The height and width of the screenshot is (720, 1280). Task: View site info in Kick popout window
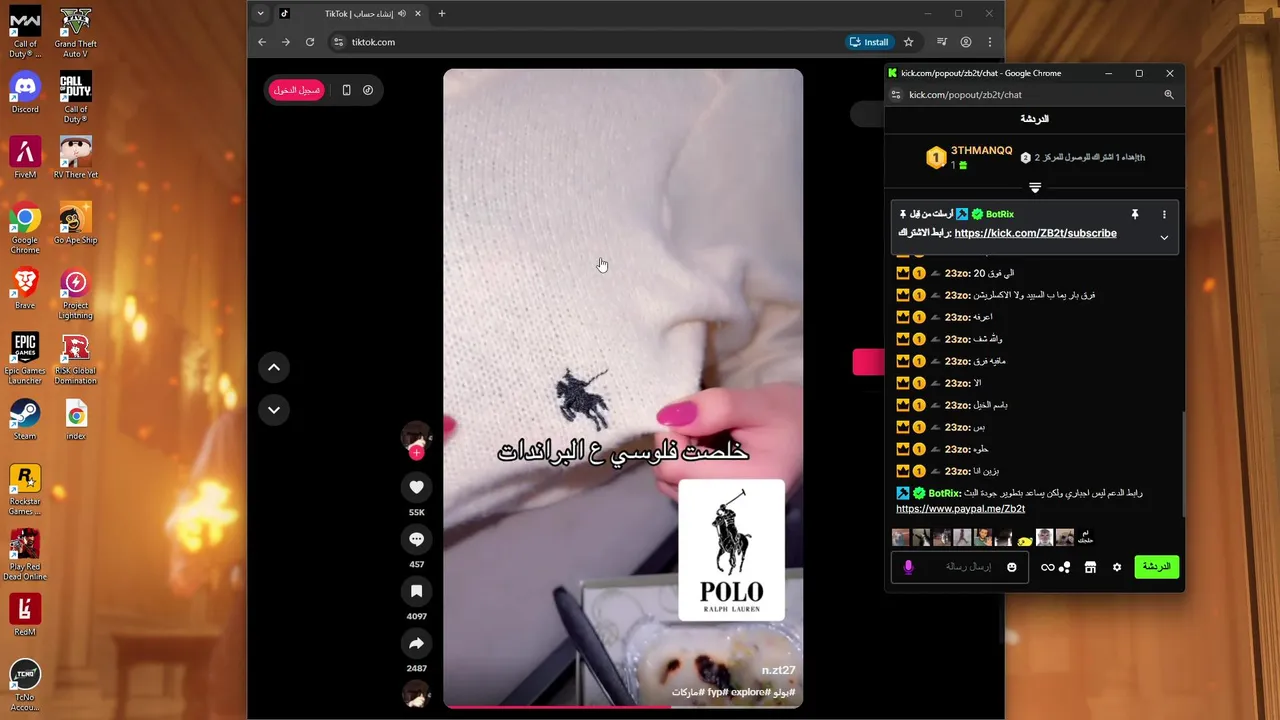(x=896, y=95)
